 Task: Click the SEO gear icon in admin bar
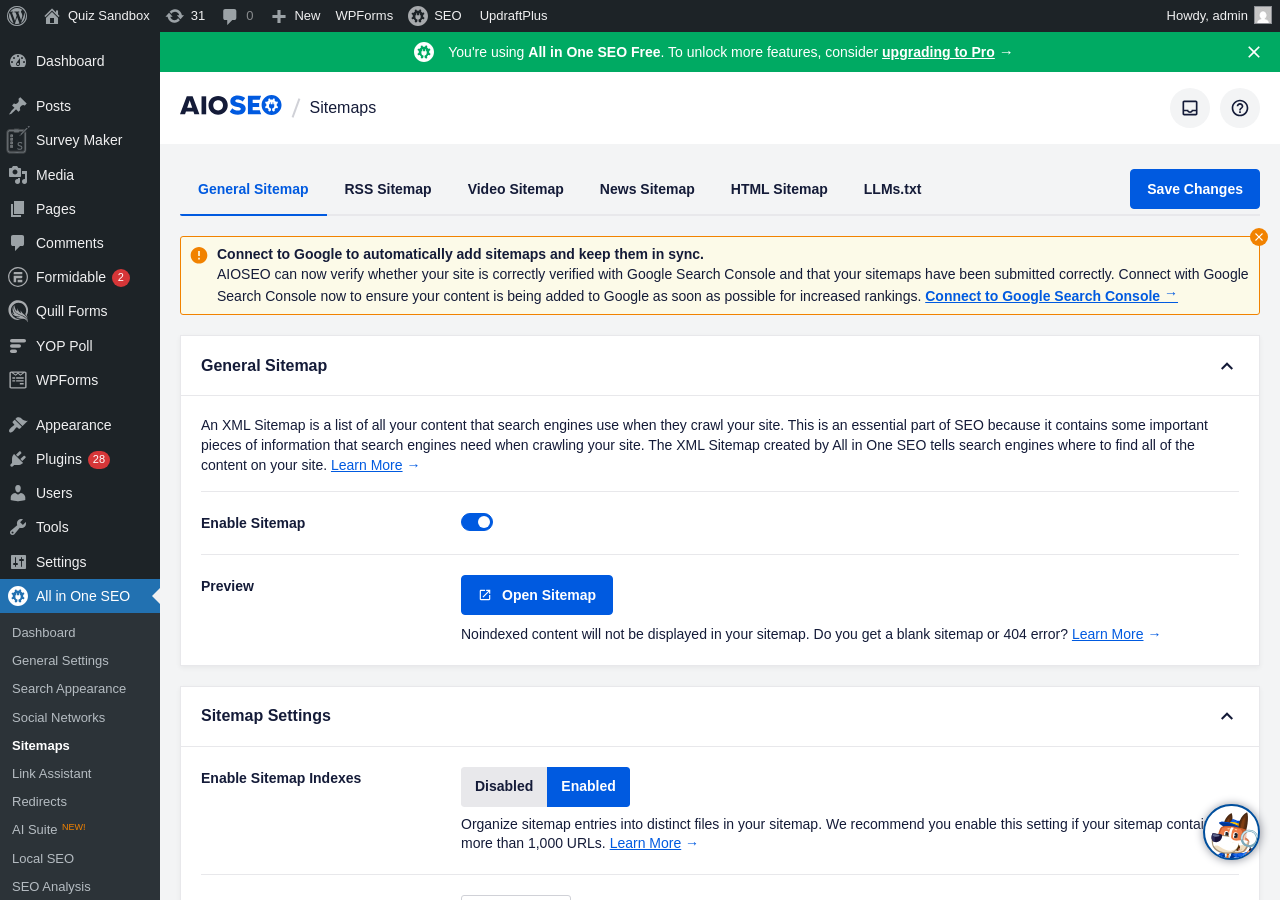[x=418, y=16]
